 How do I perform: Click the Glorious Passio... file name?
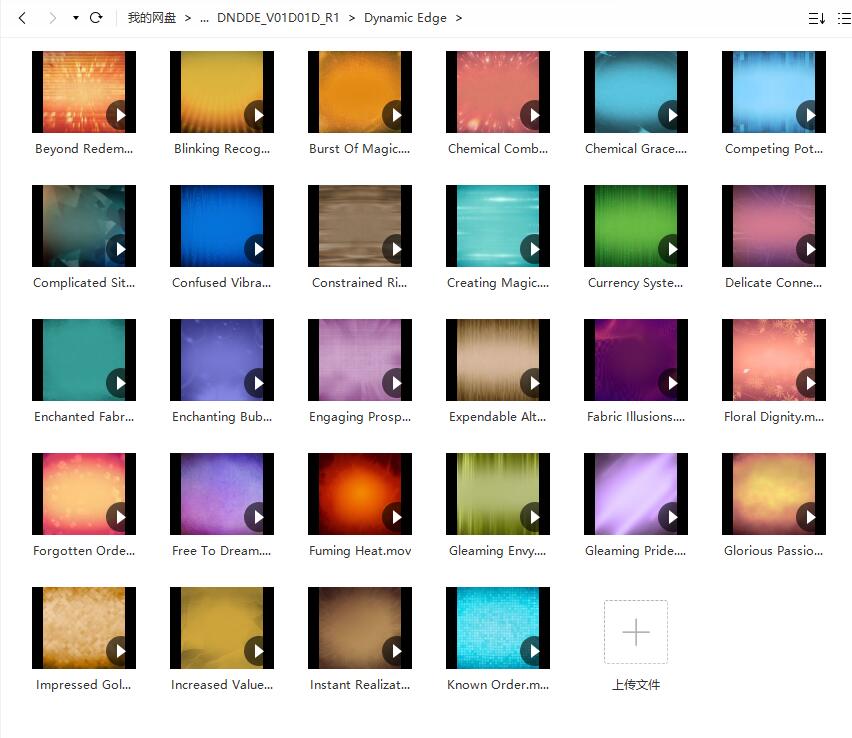(774, 551)
